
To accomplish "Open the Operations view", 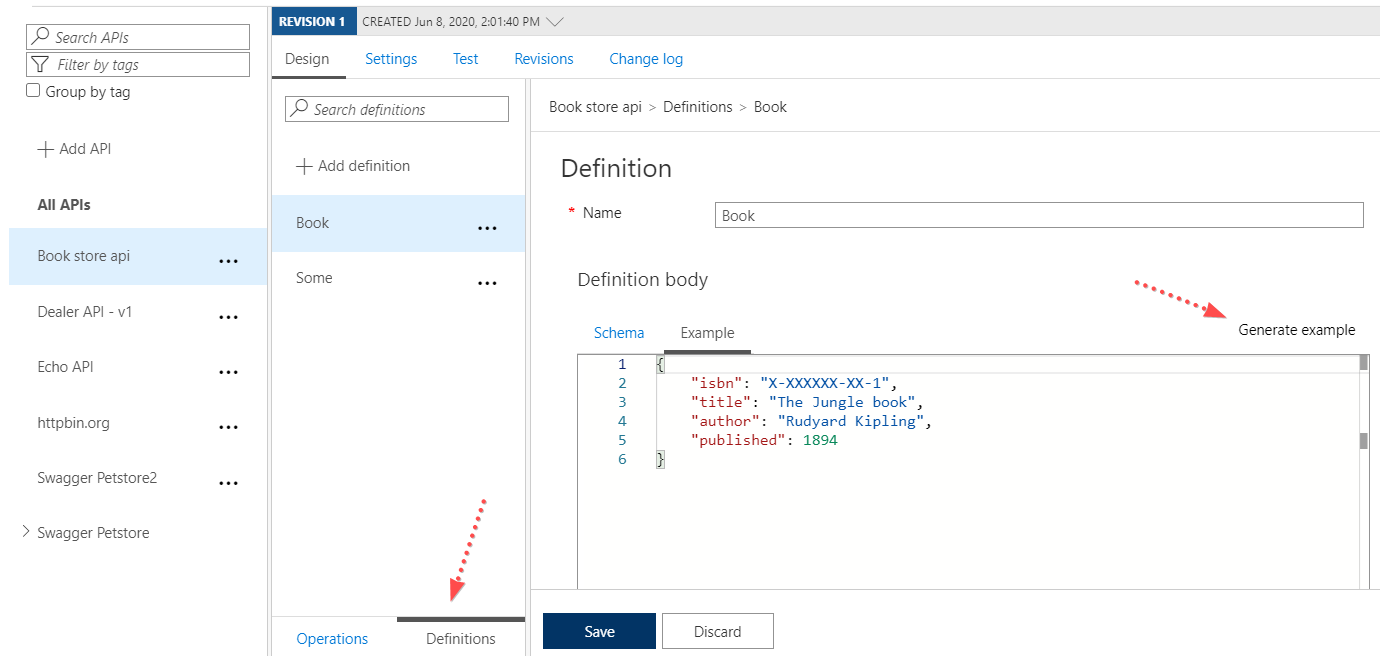I will [x=332, y=638].
